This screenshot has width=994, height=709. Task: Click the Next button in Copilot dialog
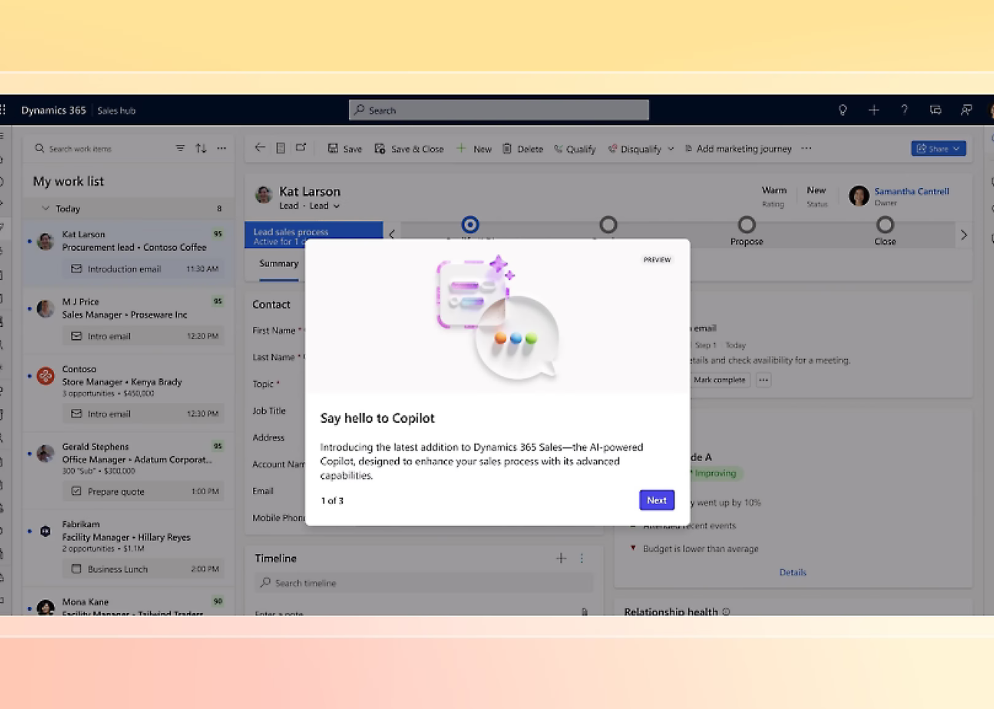click(x=656, y=500)
